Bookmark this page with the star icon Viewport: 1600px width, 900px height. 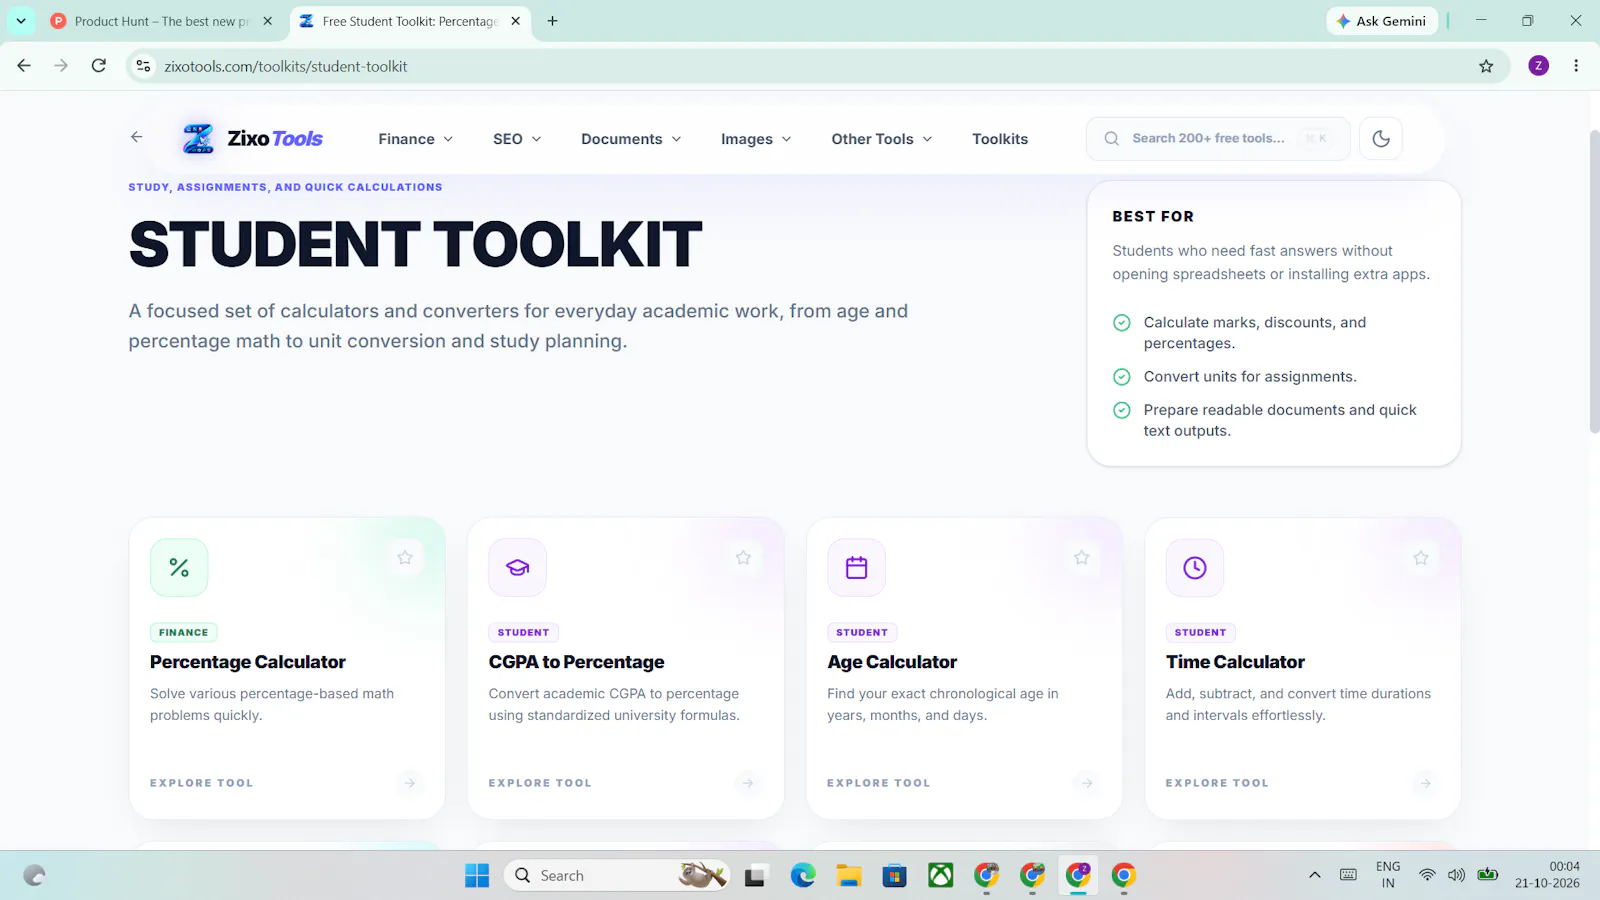(1486, 66)
